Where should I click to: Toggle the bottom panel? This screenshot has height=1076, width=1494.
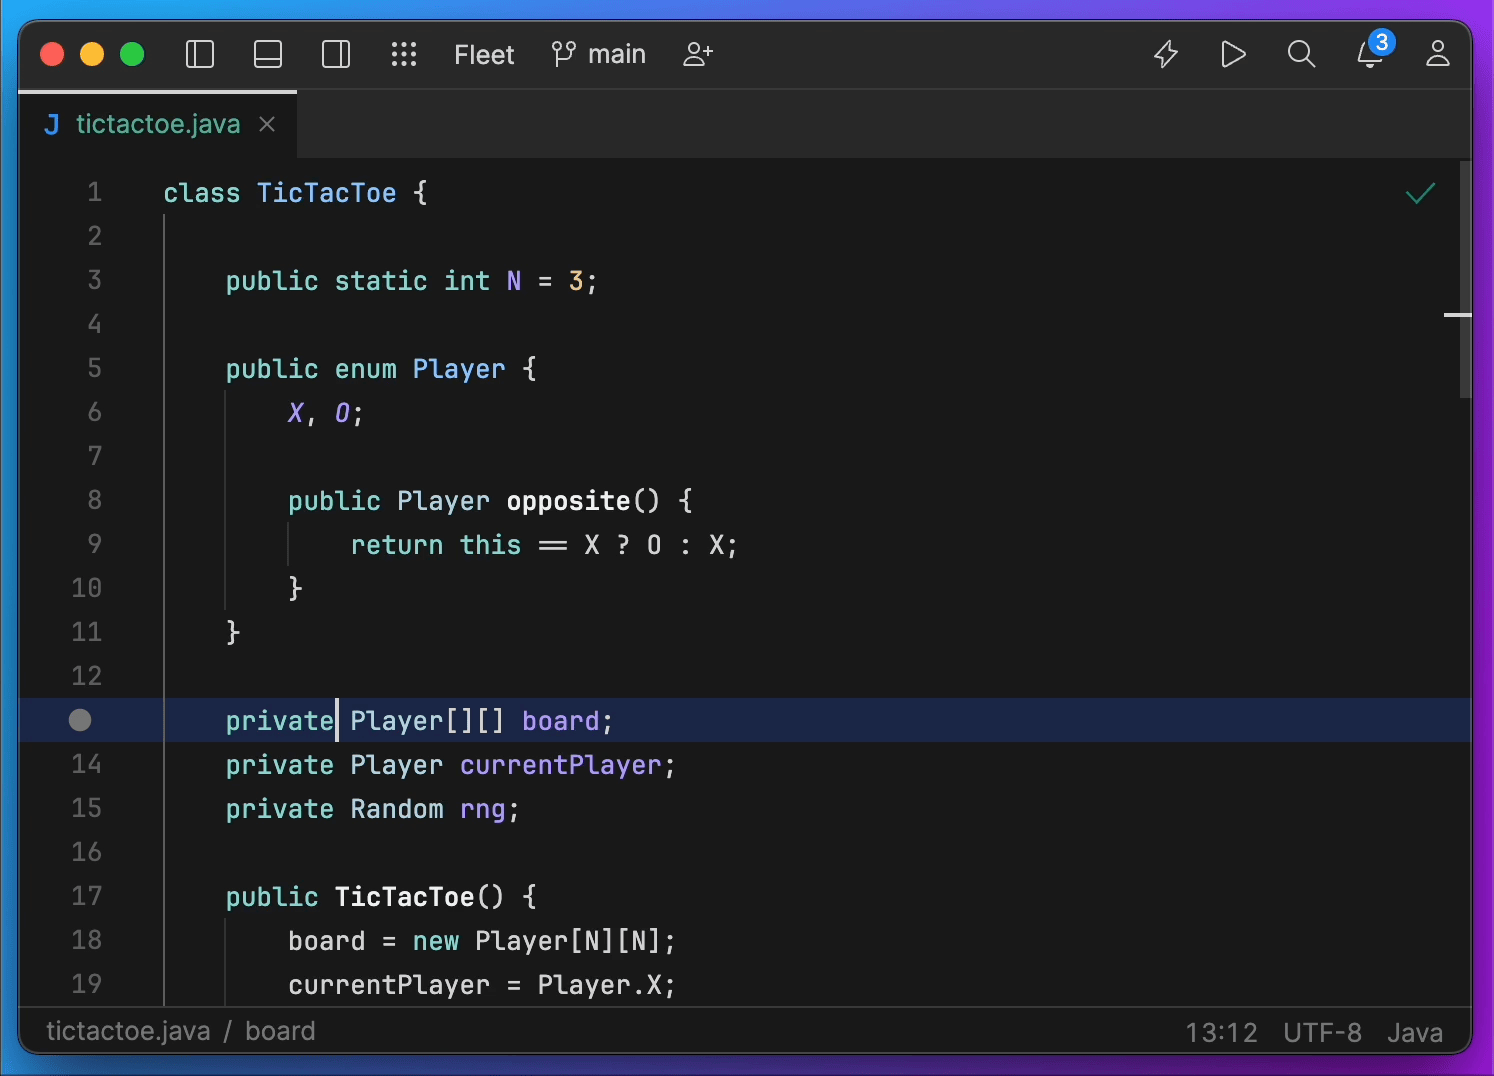coord(268,54)
